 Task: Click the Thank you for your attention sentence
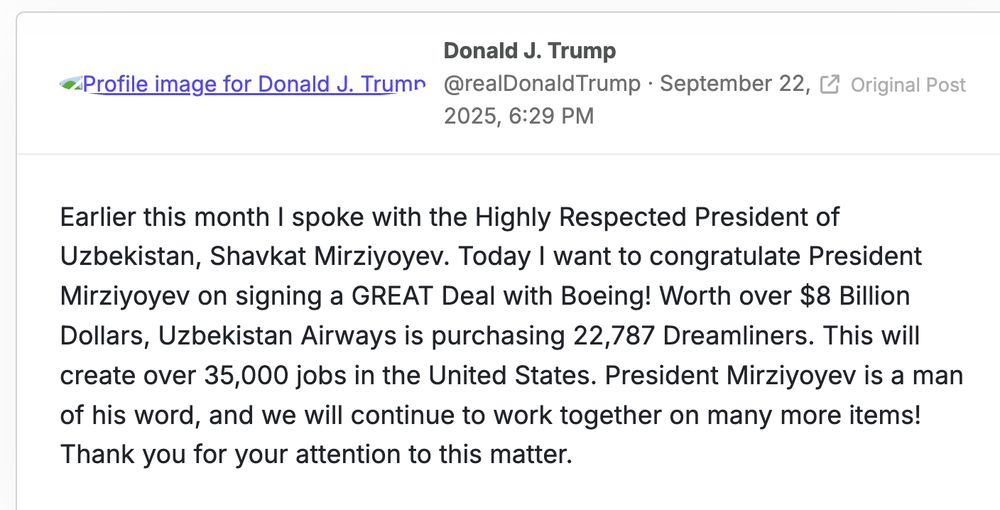pos(316,455)
